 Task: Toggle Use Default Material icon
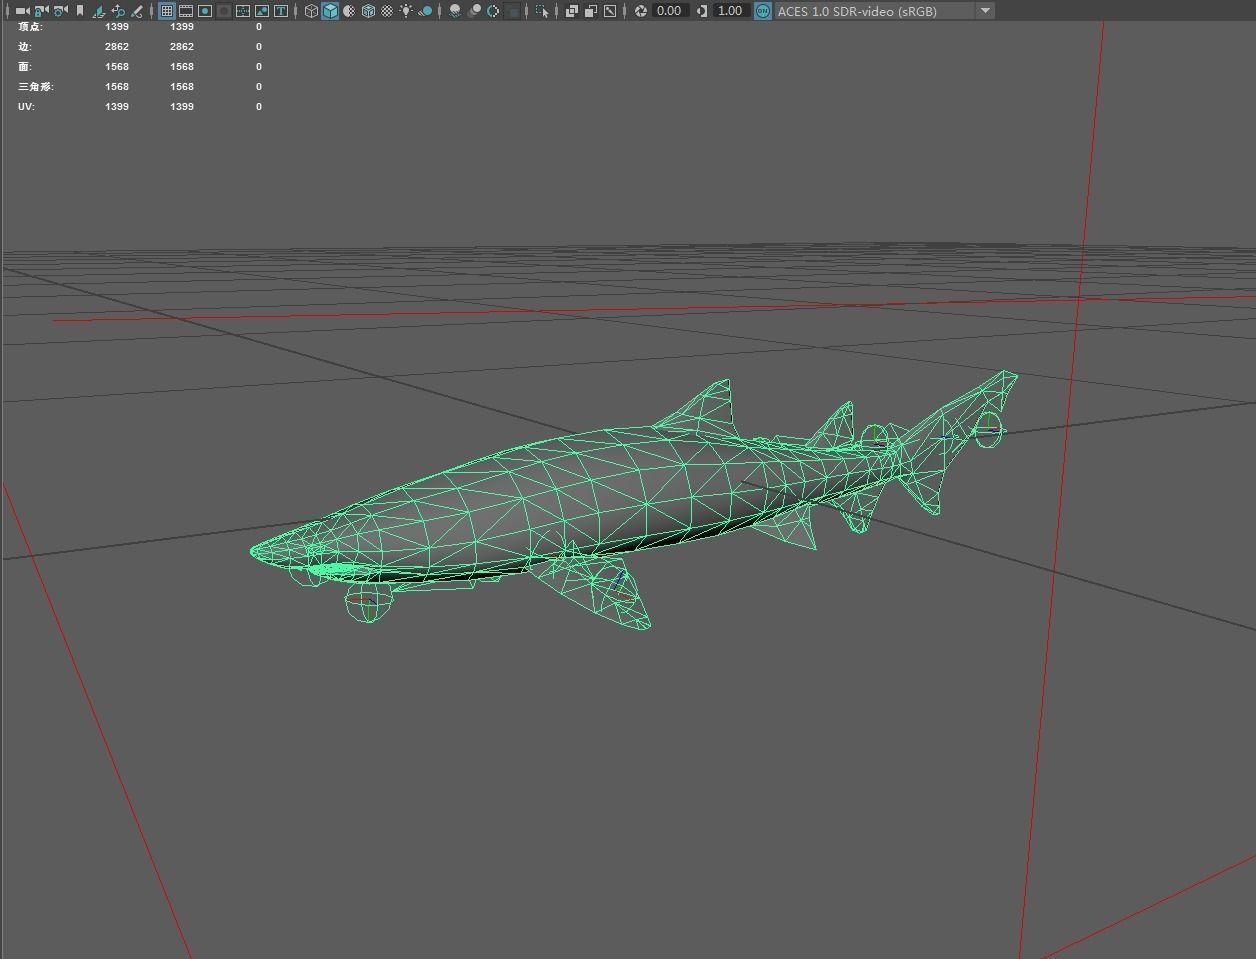pyautogui.click(x=349, y=11)
